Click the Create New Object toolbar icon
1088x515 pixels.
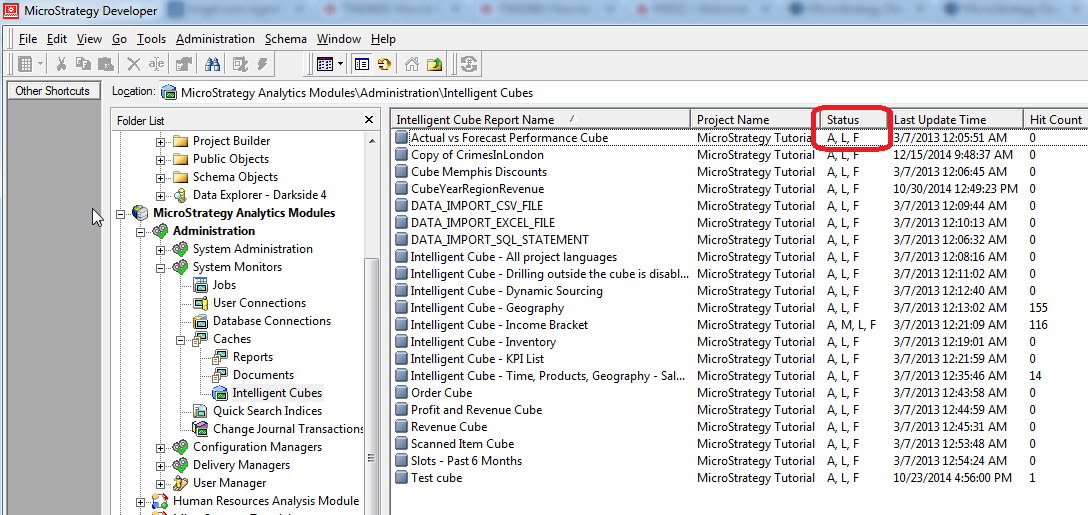(25, 64)
